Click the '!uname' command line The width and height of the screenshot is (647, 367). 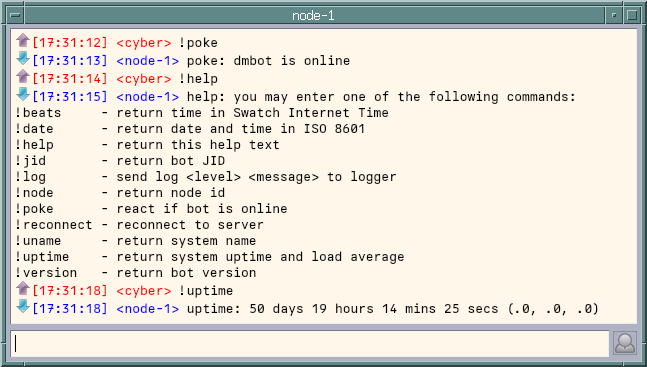(135, 241)
